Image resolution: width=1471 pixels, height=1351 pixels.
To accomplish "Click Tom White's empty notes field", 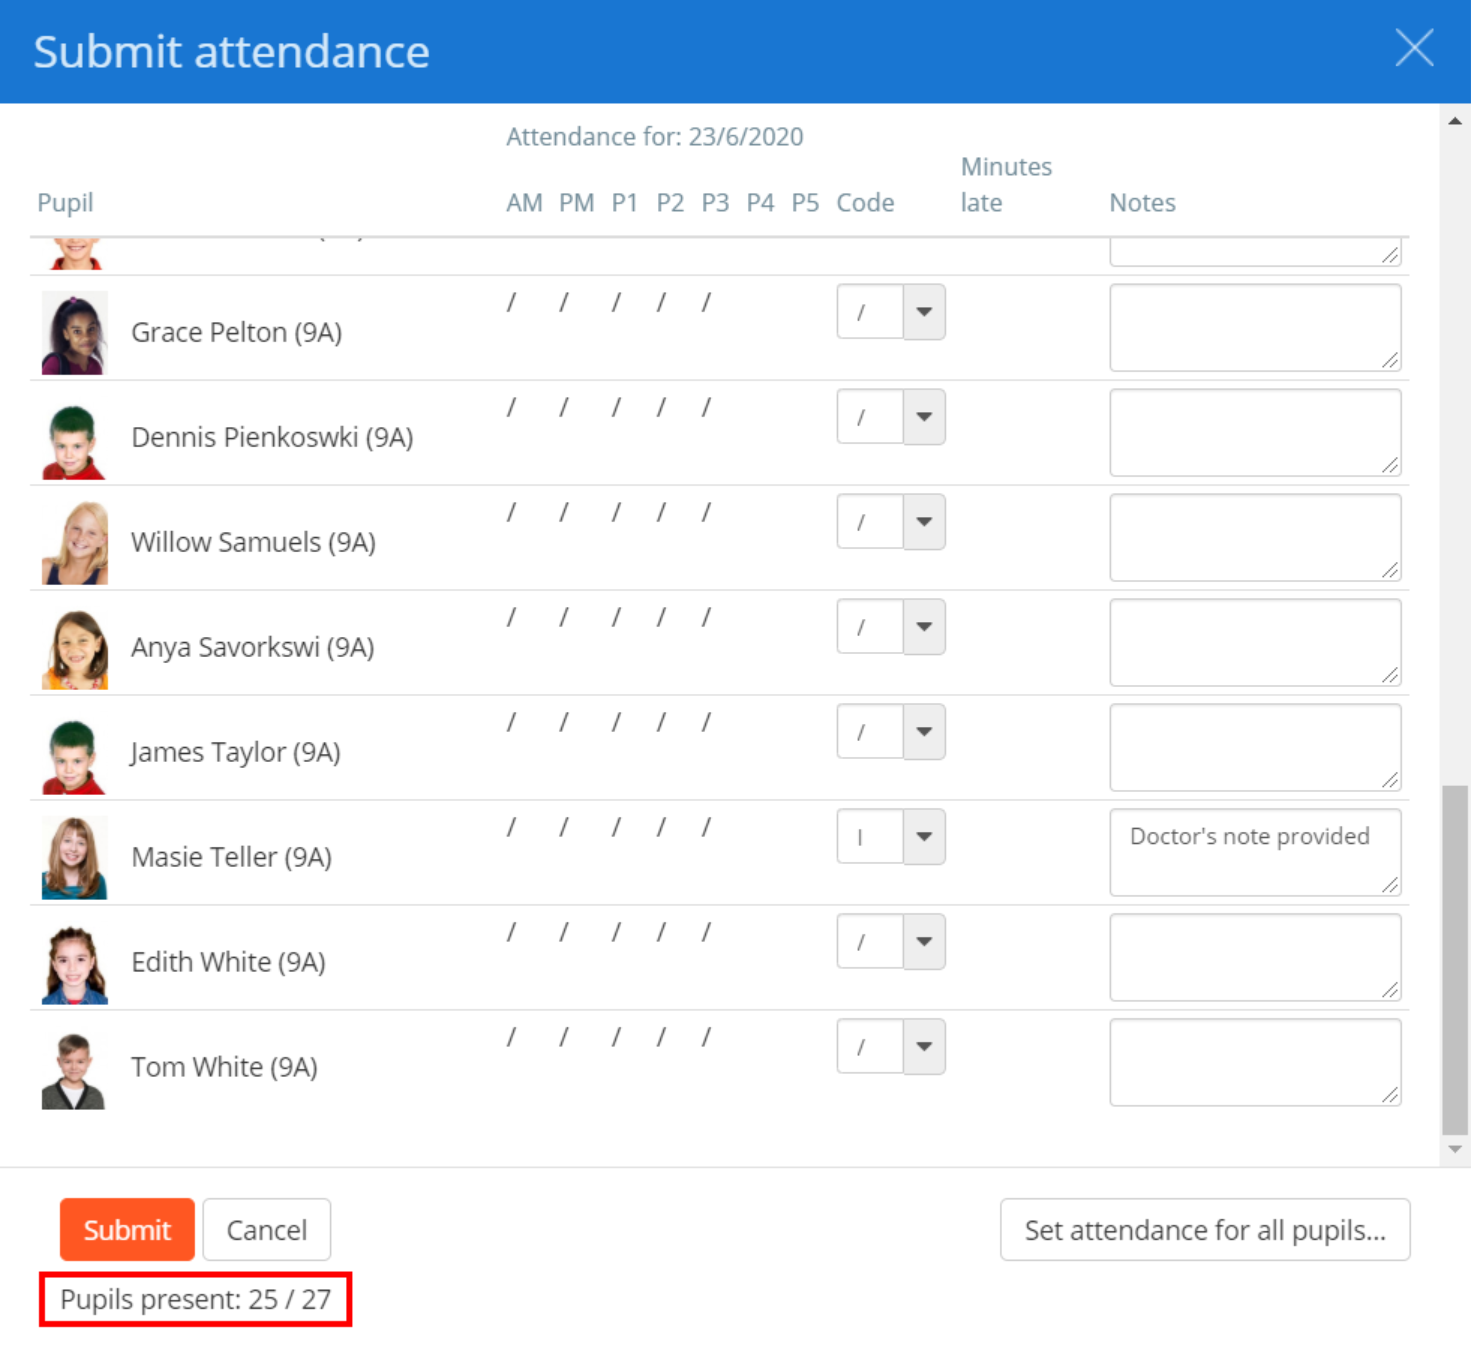I will (1255, 1062).
